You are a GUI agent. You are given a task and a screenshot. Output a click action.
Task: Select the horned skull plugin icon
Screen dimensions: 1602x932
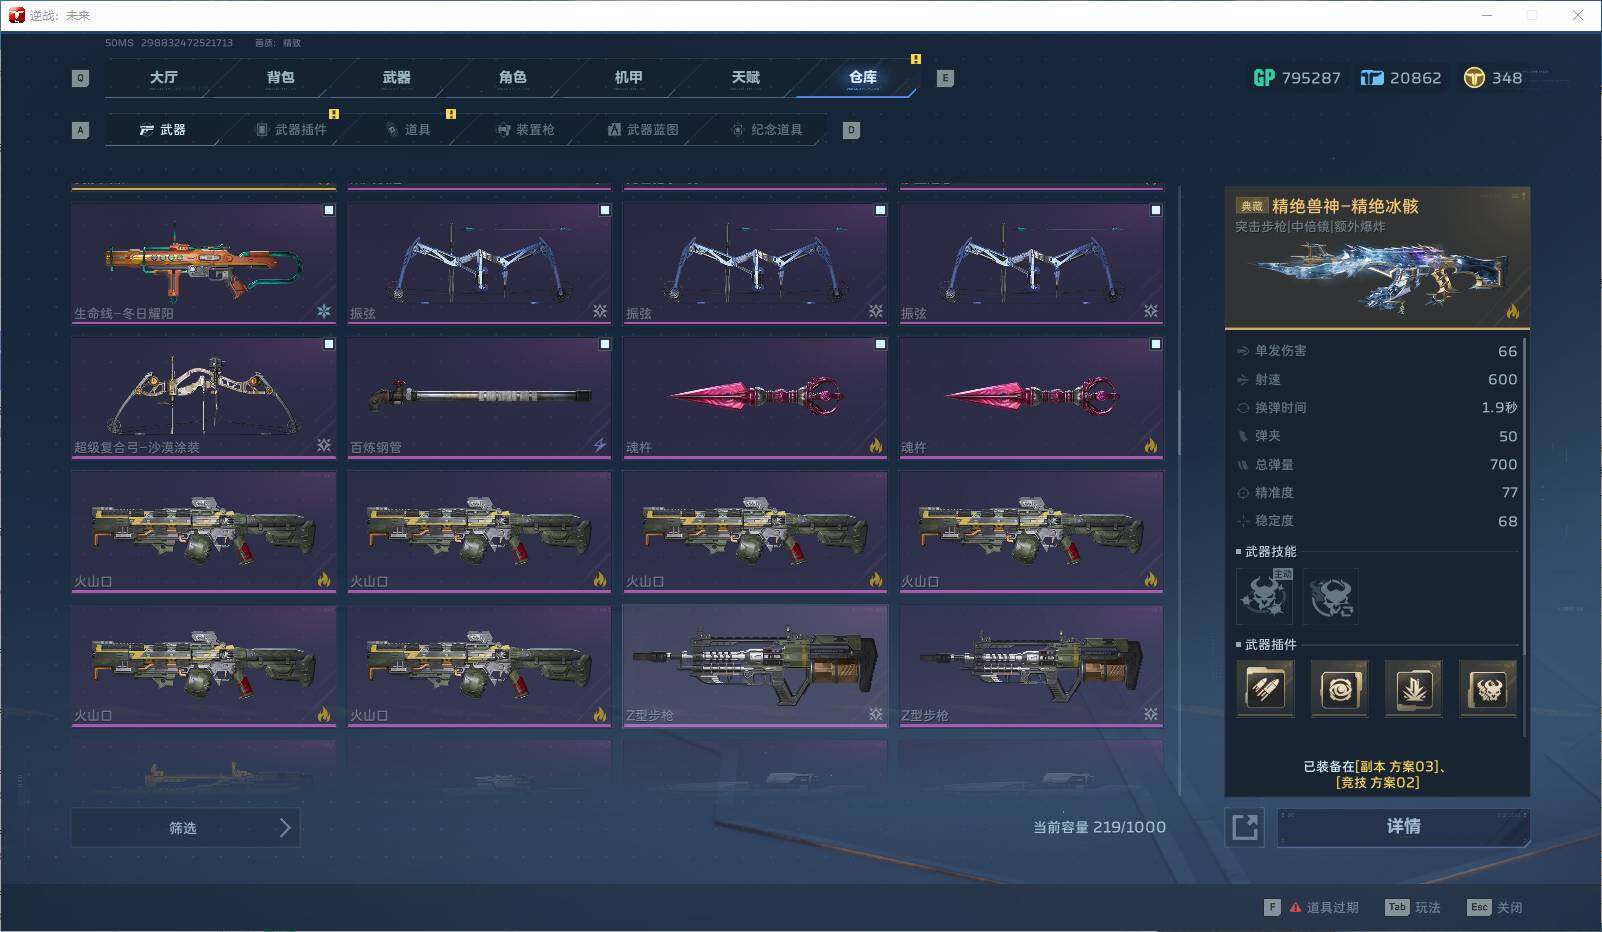coord(1487,688)
